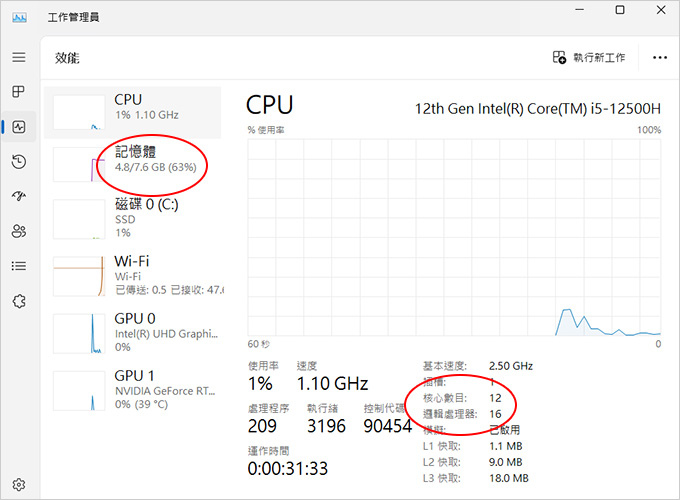Click the CPU mini usage graph thumbnail

point(79,112)
